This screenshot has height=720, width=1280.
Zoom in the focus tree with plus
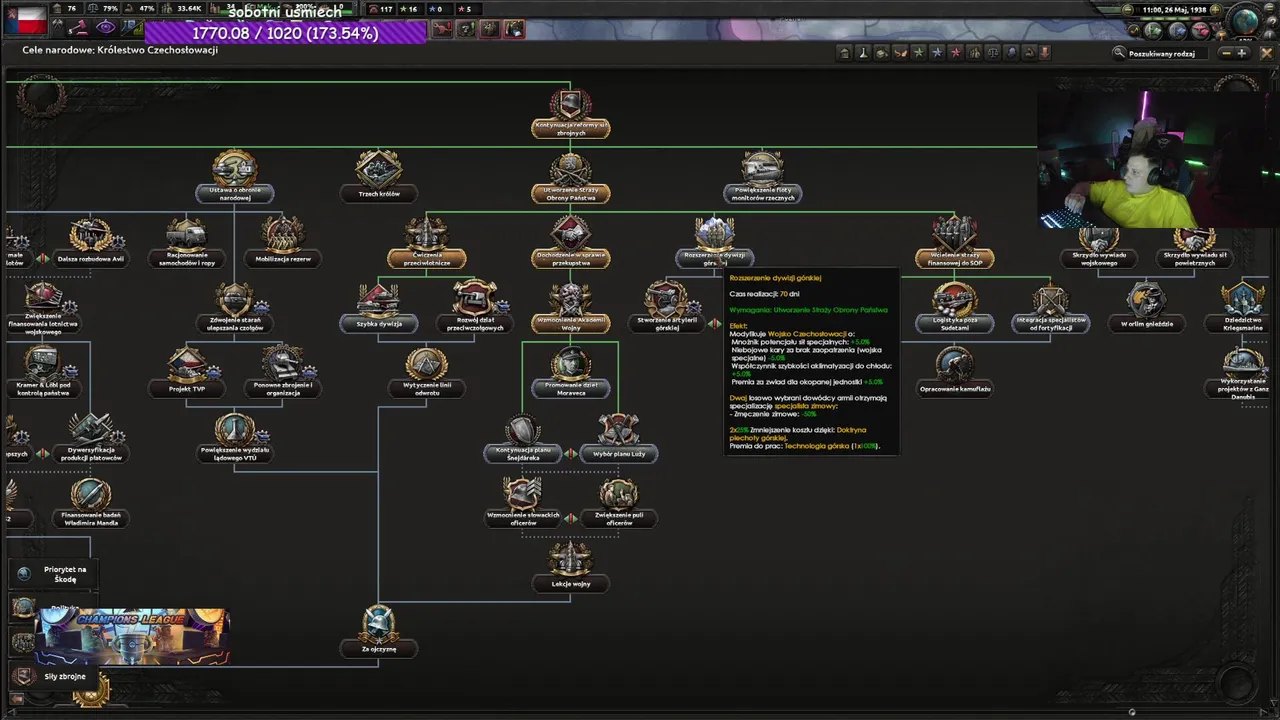pyautogui.click(x=1242, y=53)
